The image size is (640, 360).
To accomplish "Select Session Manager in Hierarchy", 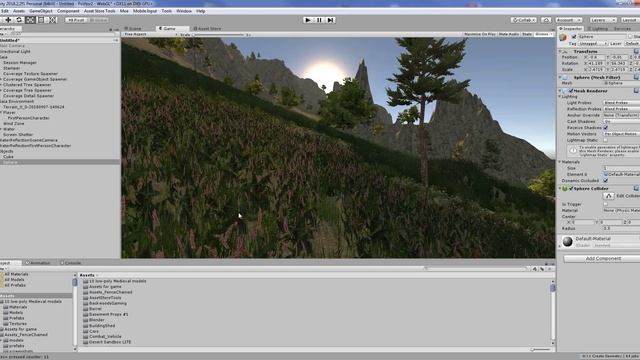I will [20, 63].
